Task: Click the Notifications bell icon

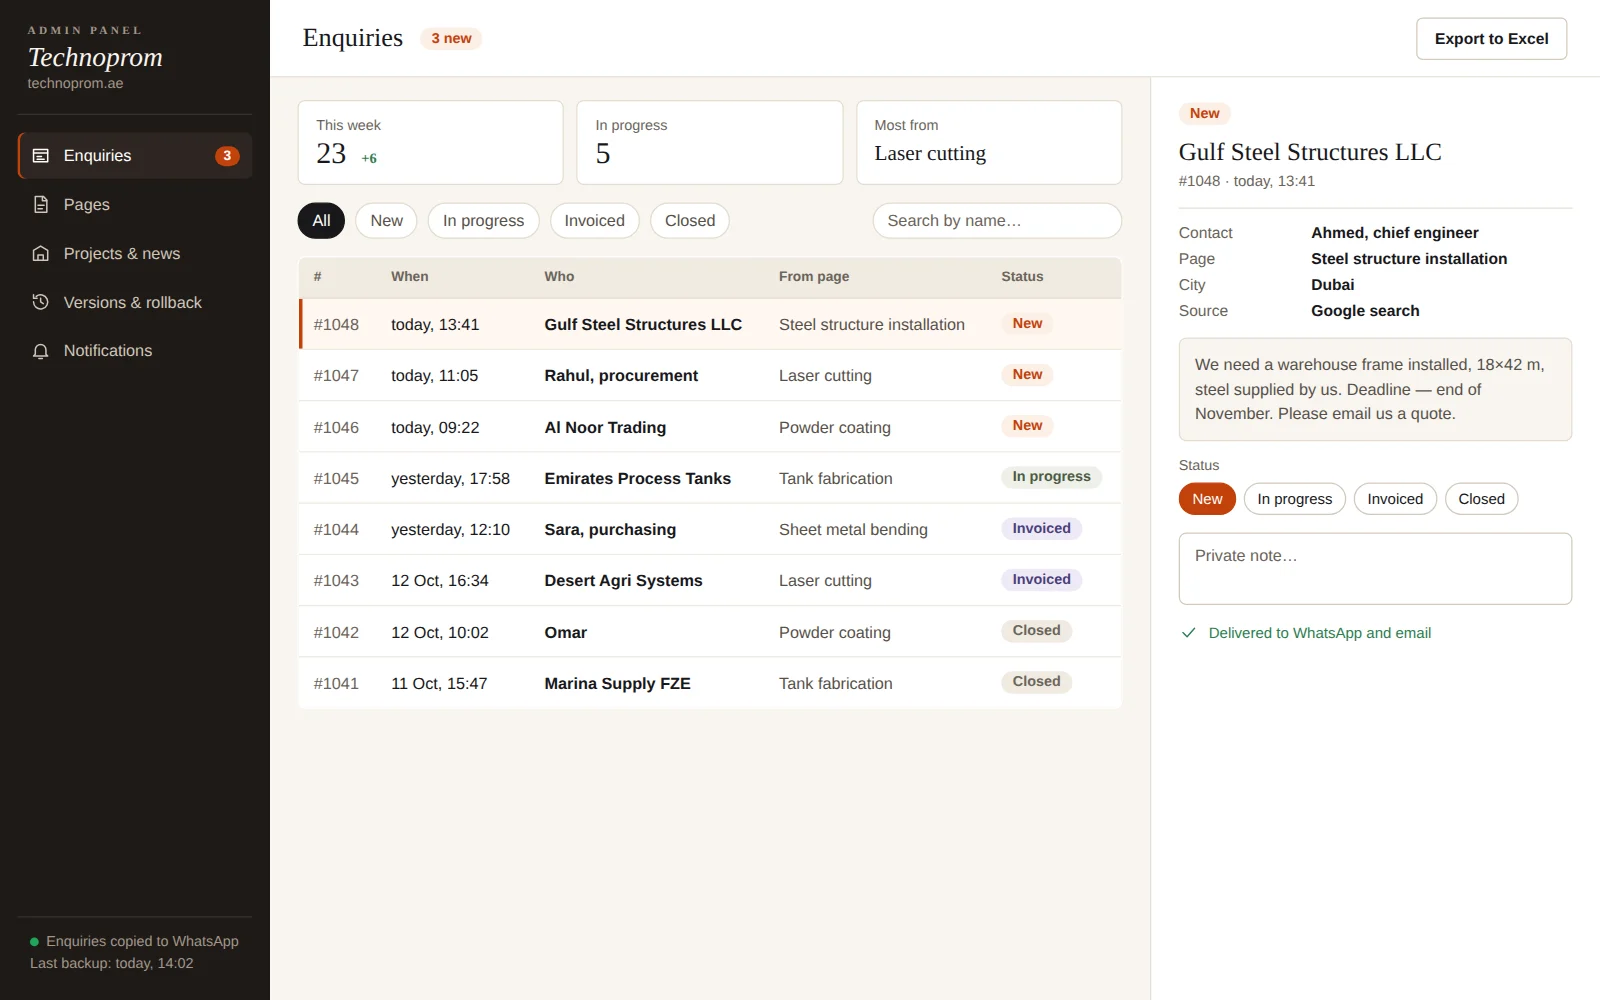Action: [41, 351]
